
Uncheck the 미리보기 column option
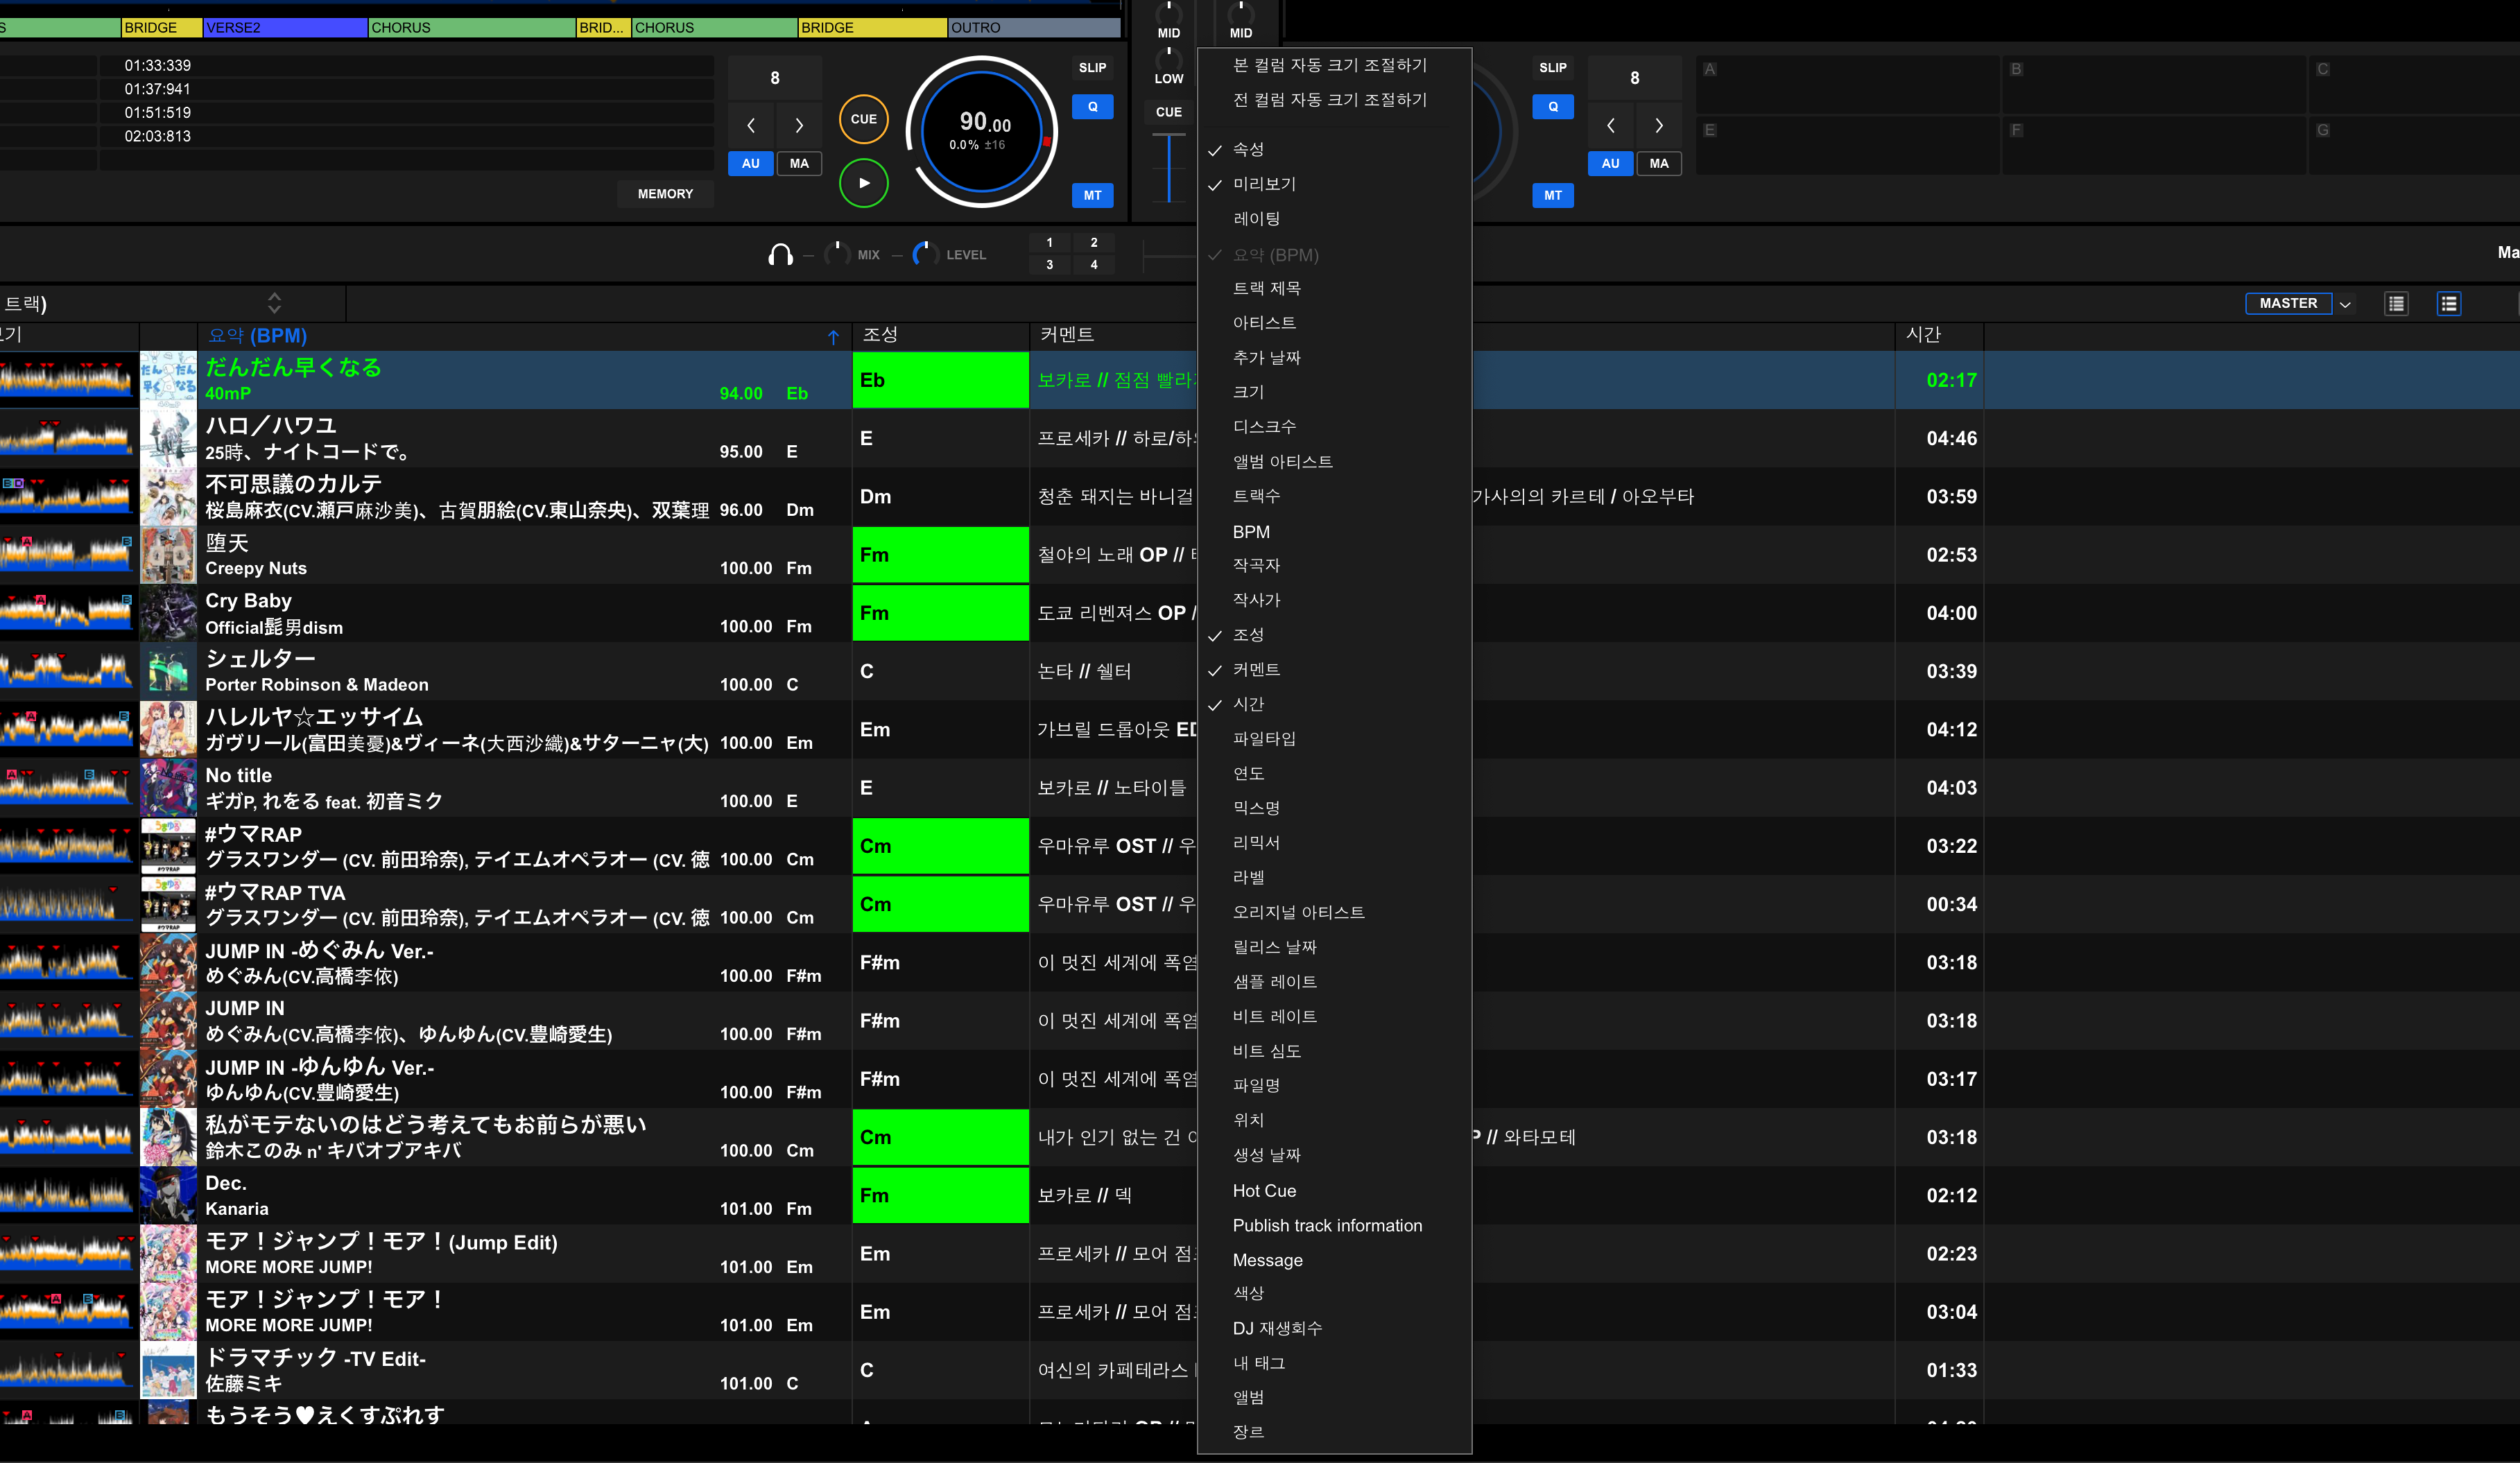(x=1263, y=185)
